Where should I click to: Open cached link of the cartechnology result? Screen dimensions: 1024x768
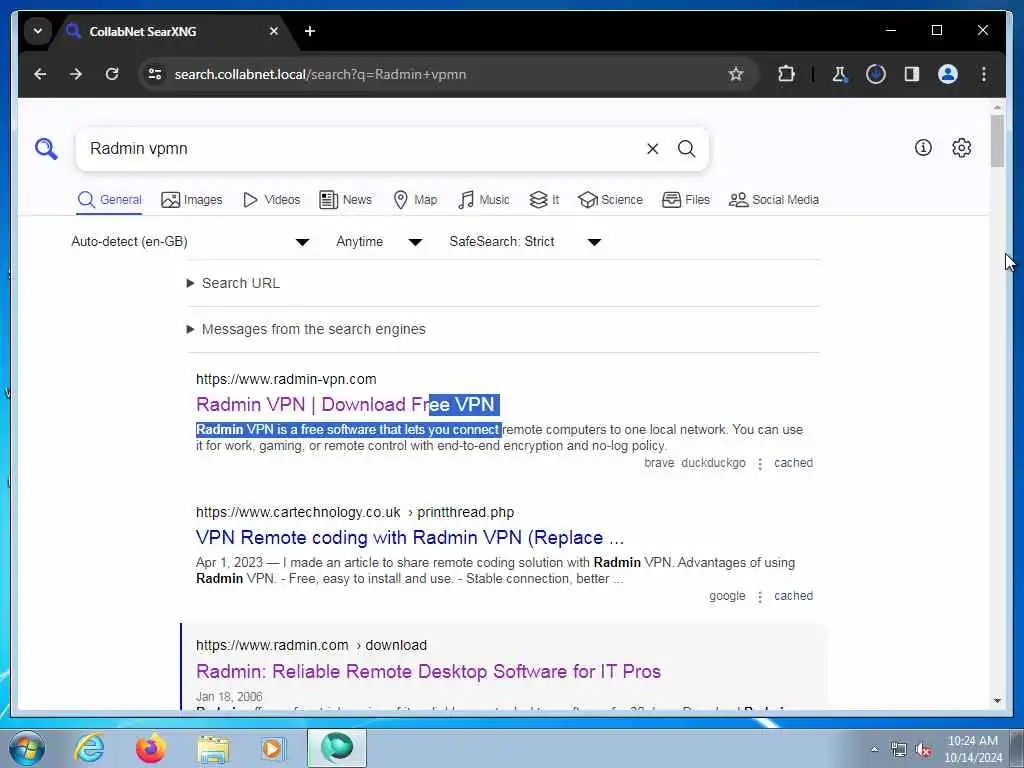pyautogui.click(x=793, y=596)
